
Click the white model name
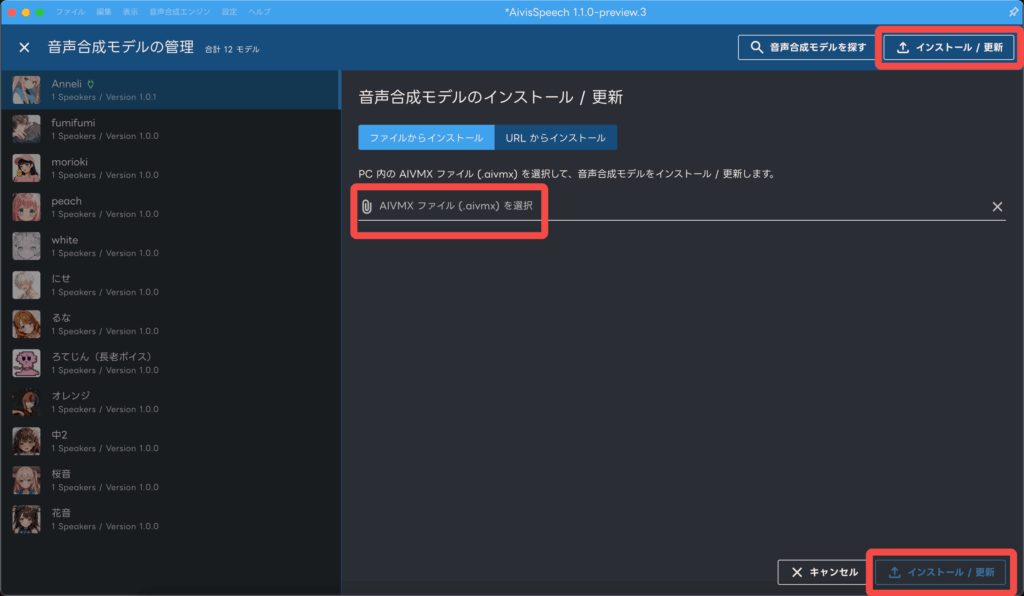(x=65, y=240)
